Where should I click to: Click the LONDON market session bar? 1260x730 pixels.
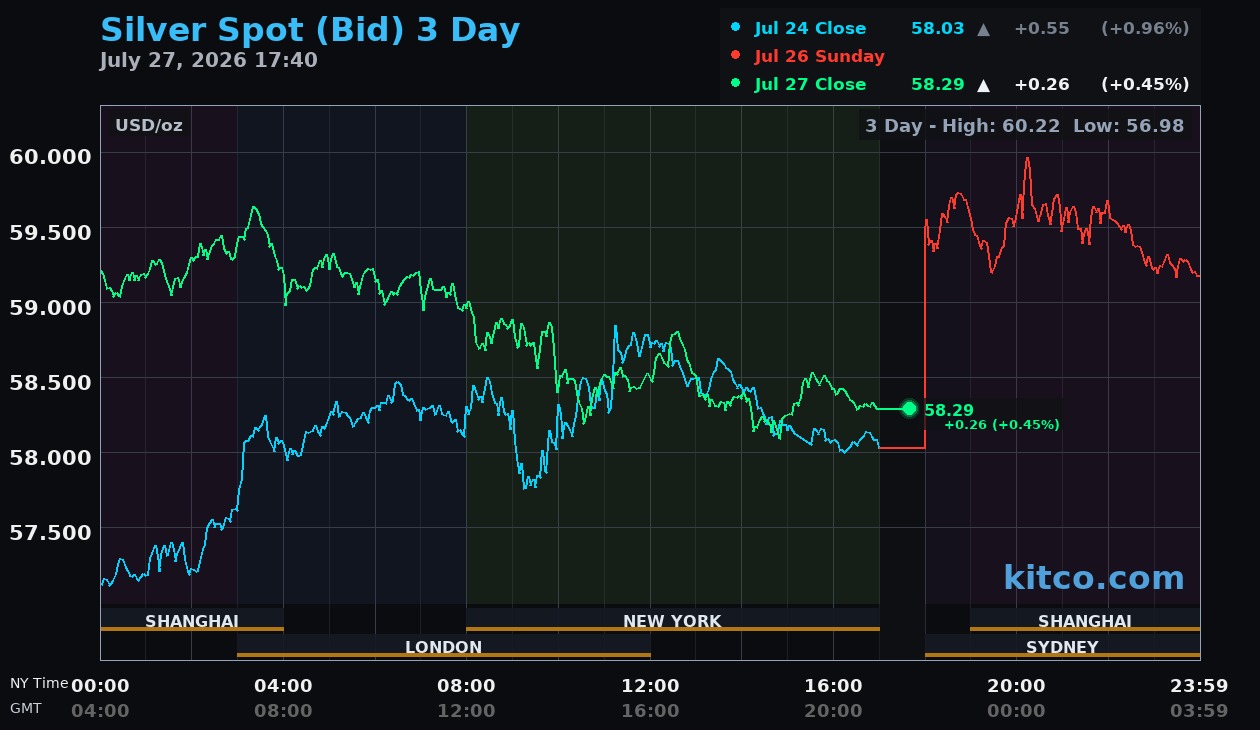(x=443, y=646)
